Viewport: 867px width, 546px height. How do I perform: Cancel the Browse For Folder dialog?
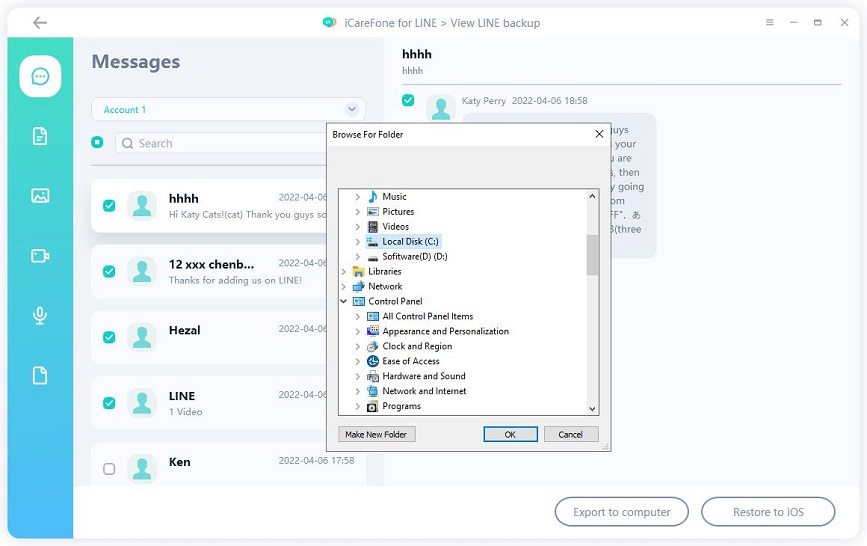point(571,434)
